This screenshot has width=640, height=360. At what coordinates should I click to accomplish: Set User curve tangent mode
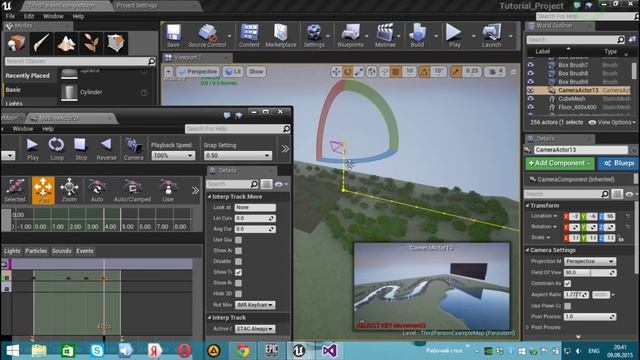(168, 190)
